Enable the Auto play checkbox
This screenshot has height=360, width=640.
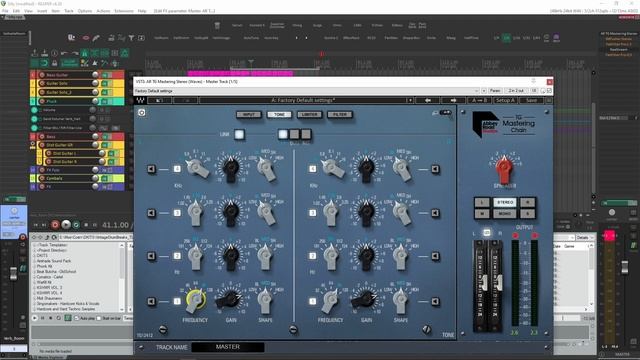coord(76,318)
